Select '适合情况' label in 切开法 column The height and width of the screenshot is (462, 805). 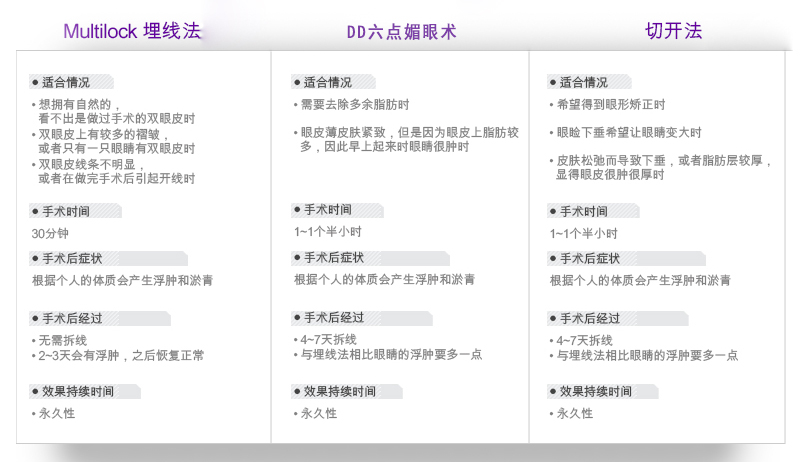pyautogui.click(x=583, y=82)
